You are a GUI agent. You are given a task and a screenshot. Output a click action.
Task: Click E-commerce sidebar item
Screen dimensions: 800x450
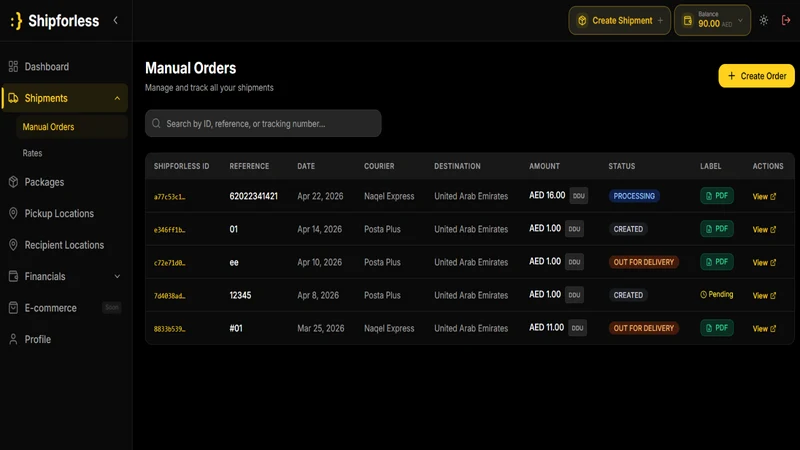(x=65, y=308)
